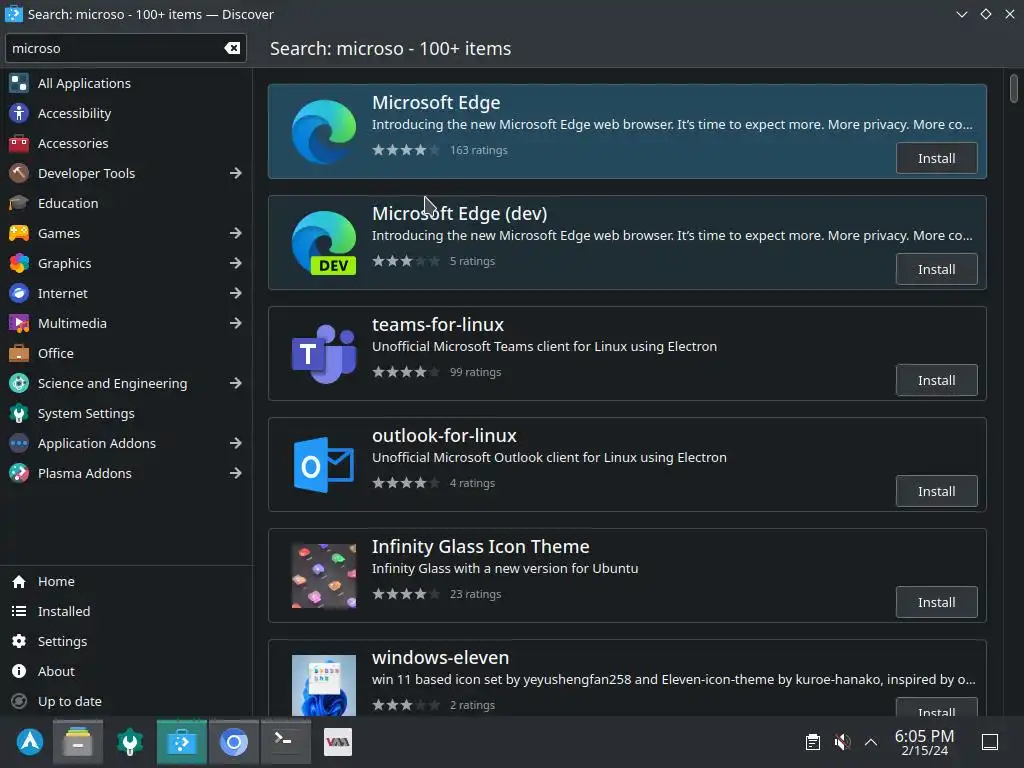The height and width of the screenshot is (768, 1024).
Task: Switch to Discover in the taskbar
Action: tap(182, 742)
